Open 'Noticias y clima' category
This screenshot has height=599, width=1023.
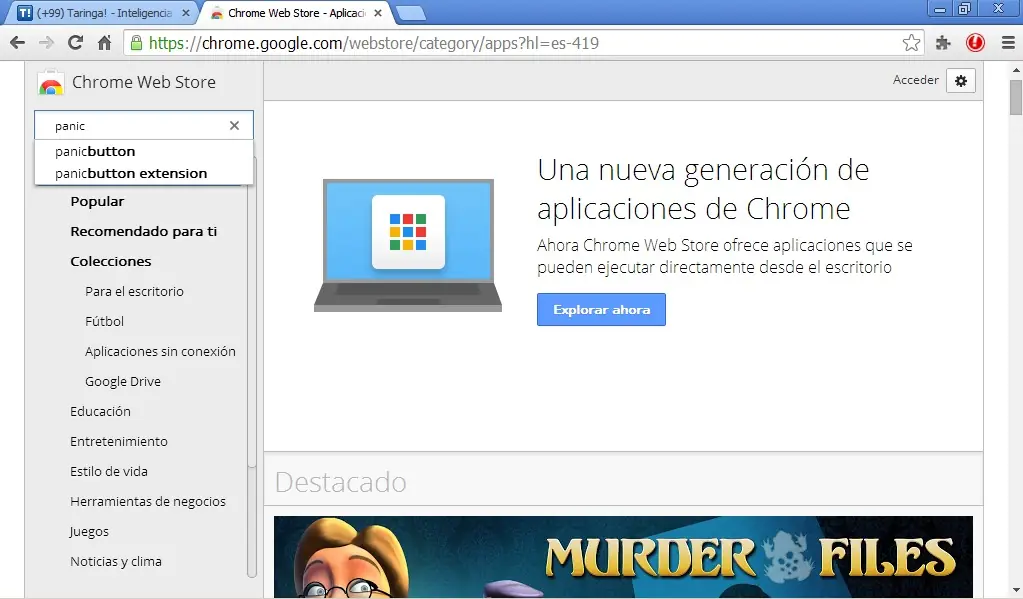pyautogui.click(x=116, y=562)
